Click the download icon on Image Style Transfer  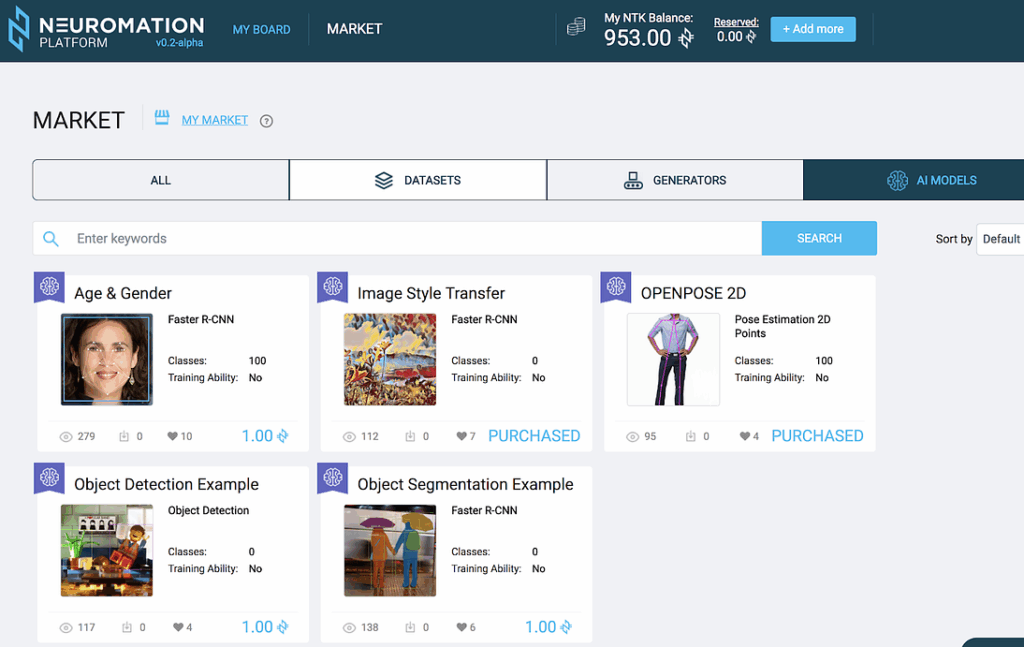[x=410, y=437]
